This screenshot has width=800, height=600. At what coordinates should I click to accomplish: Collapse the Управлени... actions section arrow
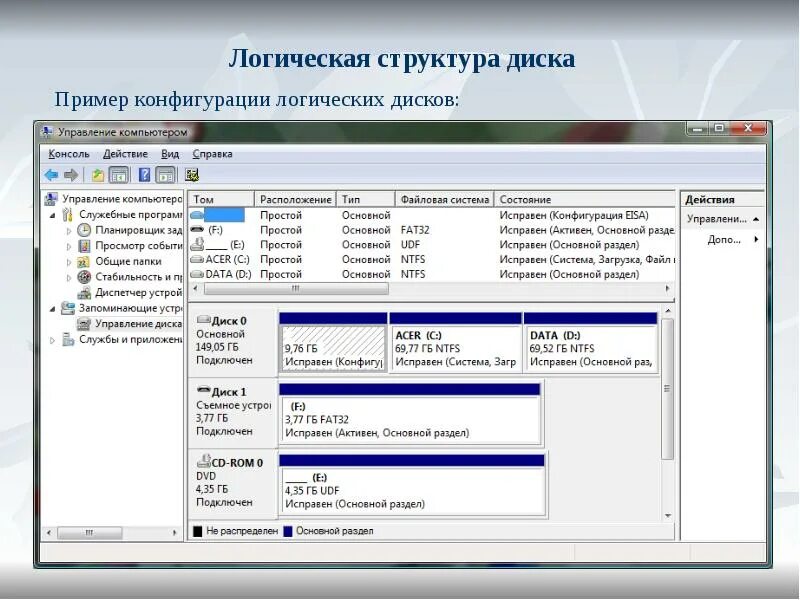(756, 219)
